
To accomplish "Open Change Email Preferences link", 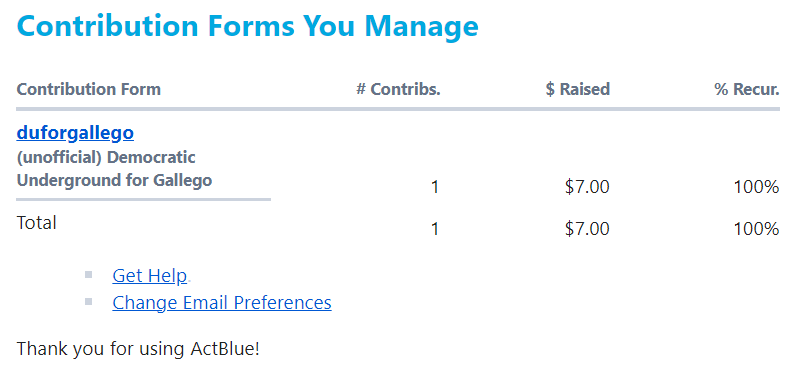I will [x=222, y=302].
